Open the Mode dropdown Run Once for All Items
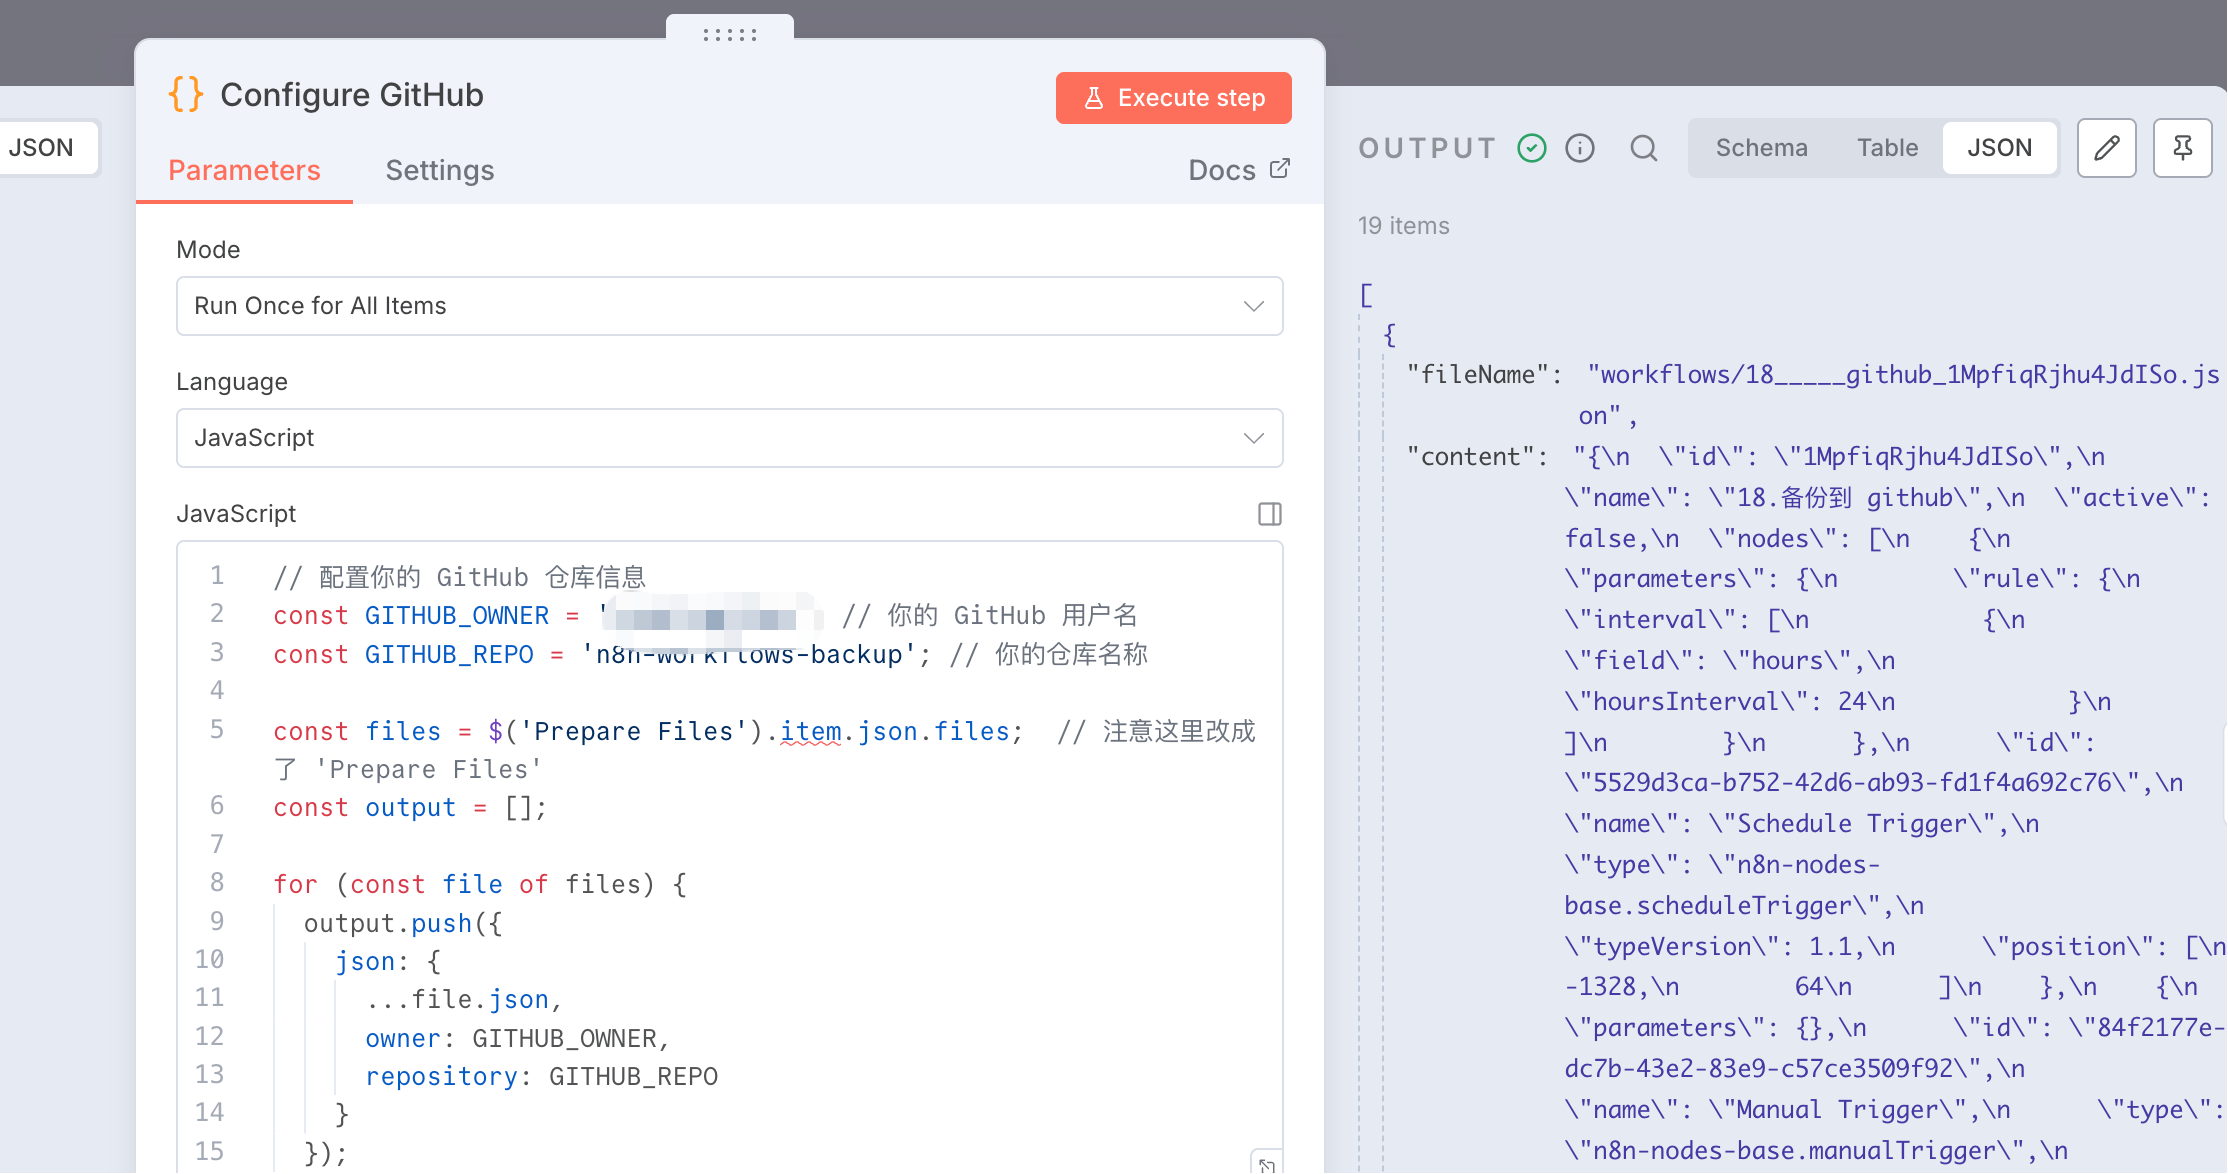Image resolution: width=2228 pixels, height=1174 pixels. [x=729, y=306]
